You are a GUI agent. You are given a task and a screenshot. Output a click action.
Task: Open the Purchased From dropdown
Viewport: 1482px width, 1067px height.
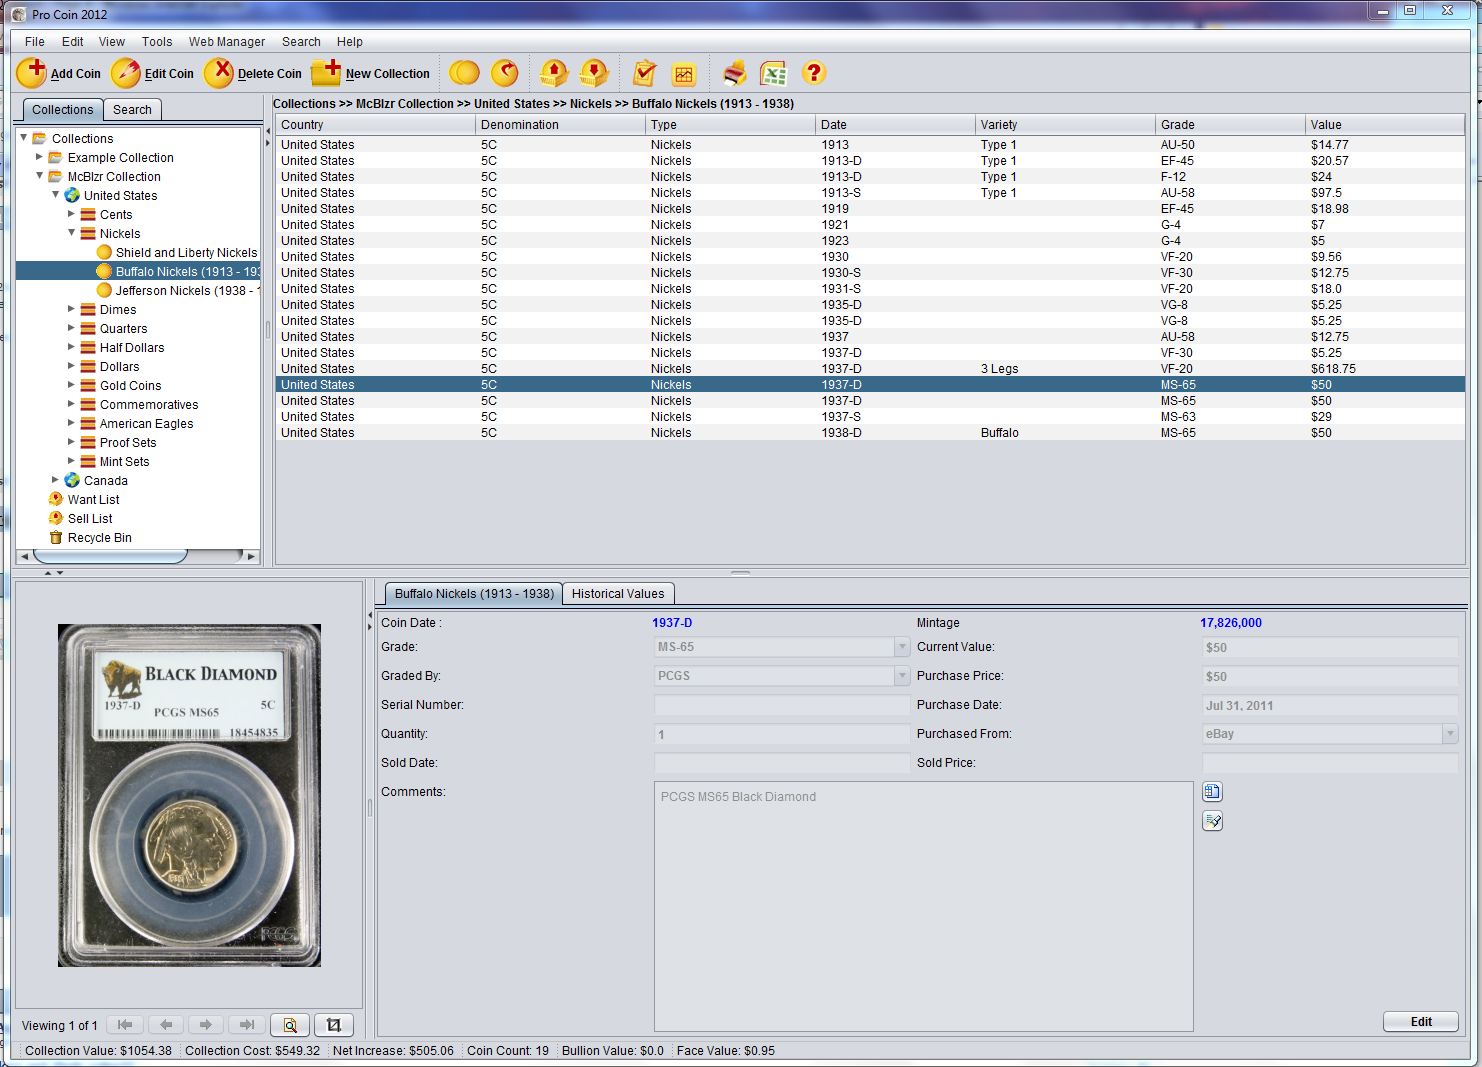click(1449, 734)
